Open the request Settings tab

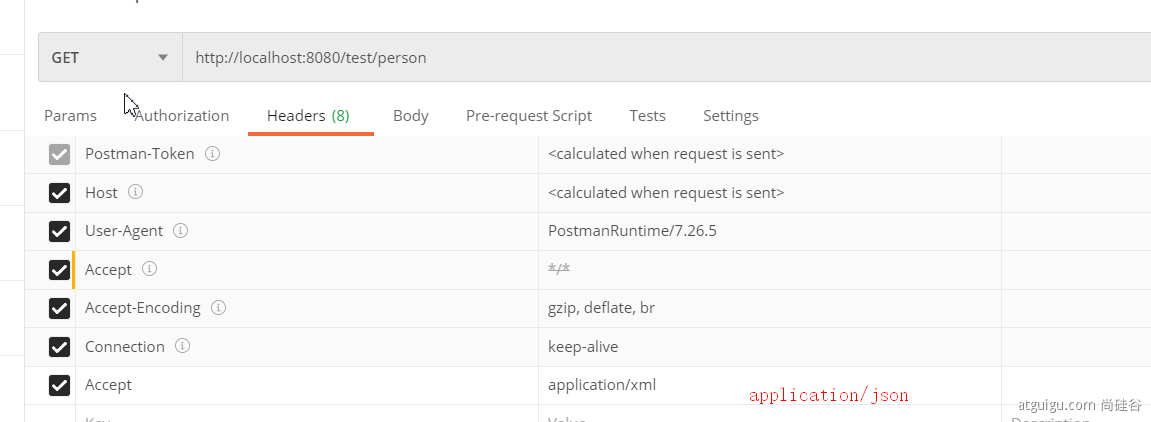(730, 116)
